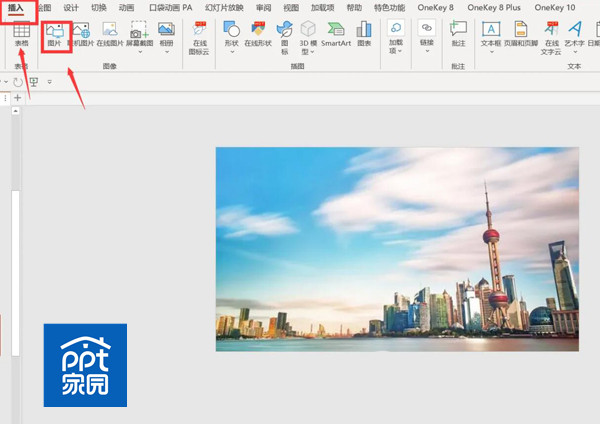Click the plus button above the slide panel
Viewport: 600px width, 424px height.
(x=17, y=98)
